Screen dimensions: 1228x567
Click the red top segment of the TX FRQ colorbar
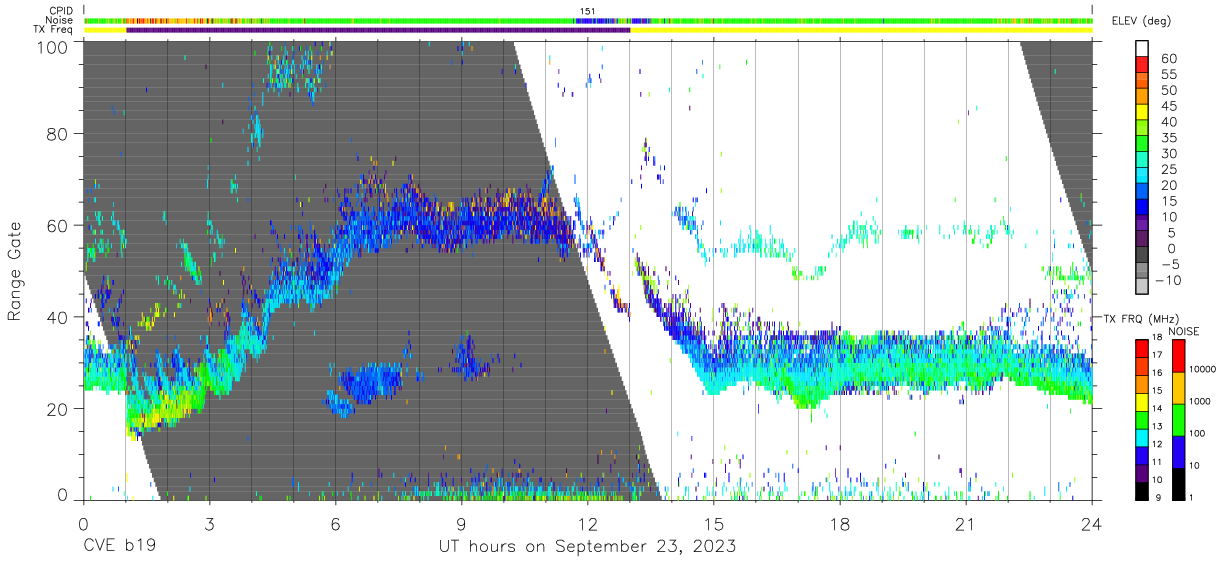(1142, 348)
